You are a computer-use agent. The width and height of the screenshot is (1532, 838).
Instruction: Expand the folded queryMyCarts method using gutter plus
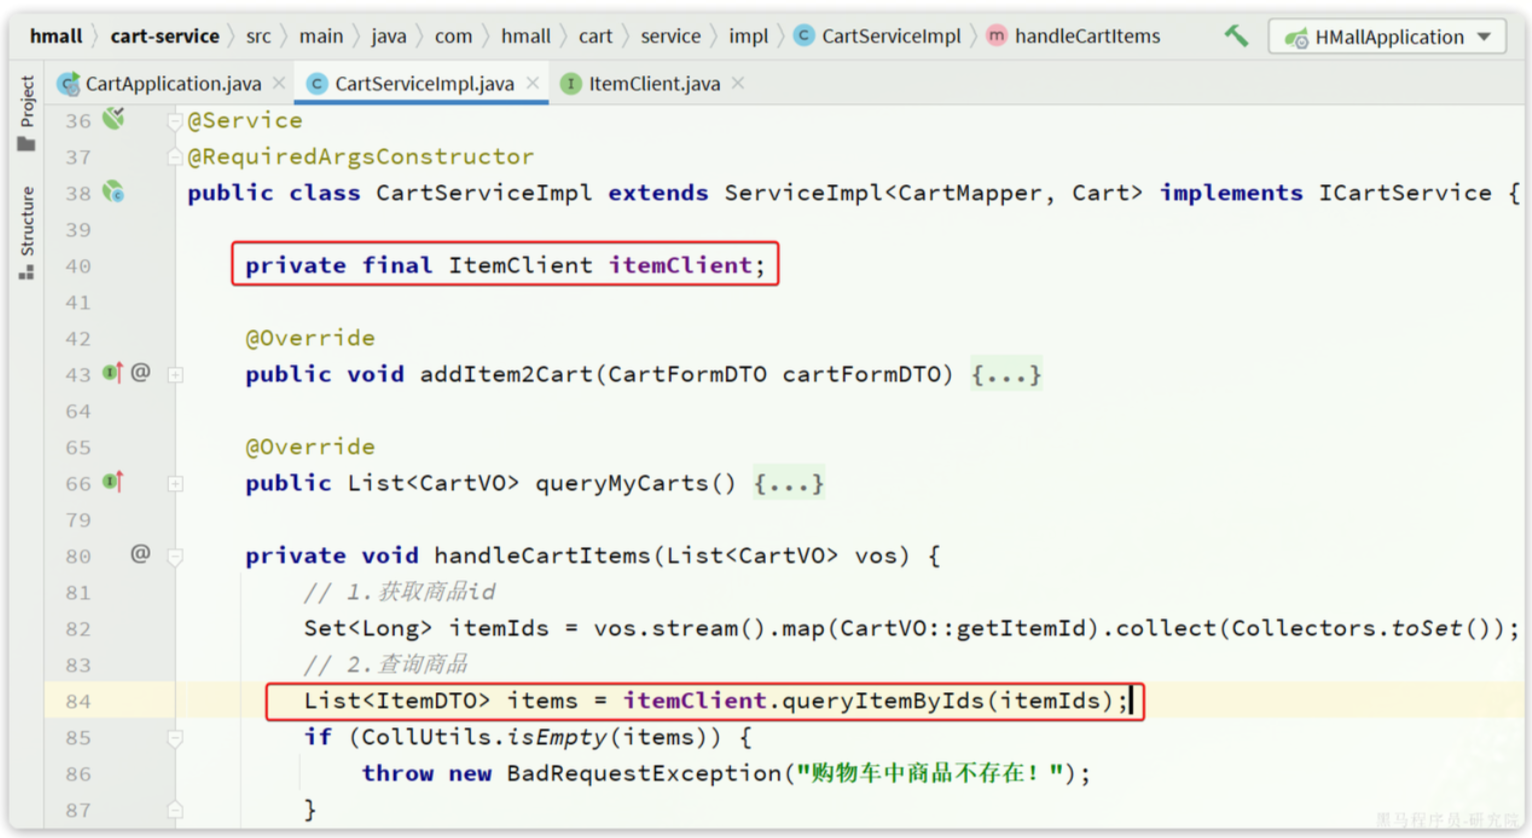coord(175,484)
